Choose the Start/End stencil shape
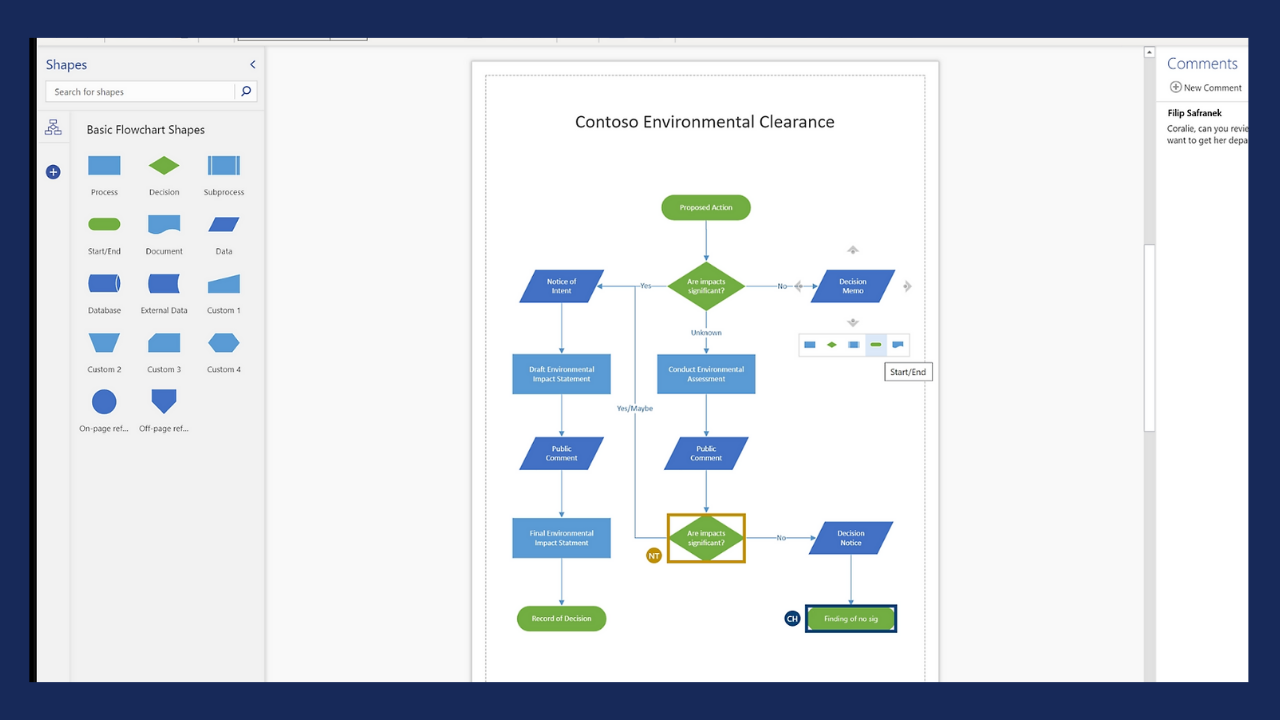Viewport: 1280px width, 720px height. (x=104, y=225)
